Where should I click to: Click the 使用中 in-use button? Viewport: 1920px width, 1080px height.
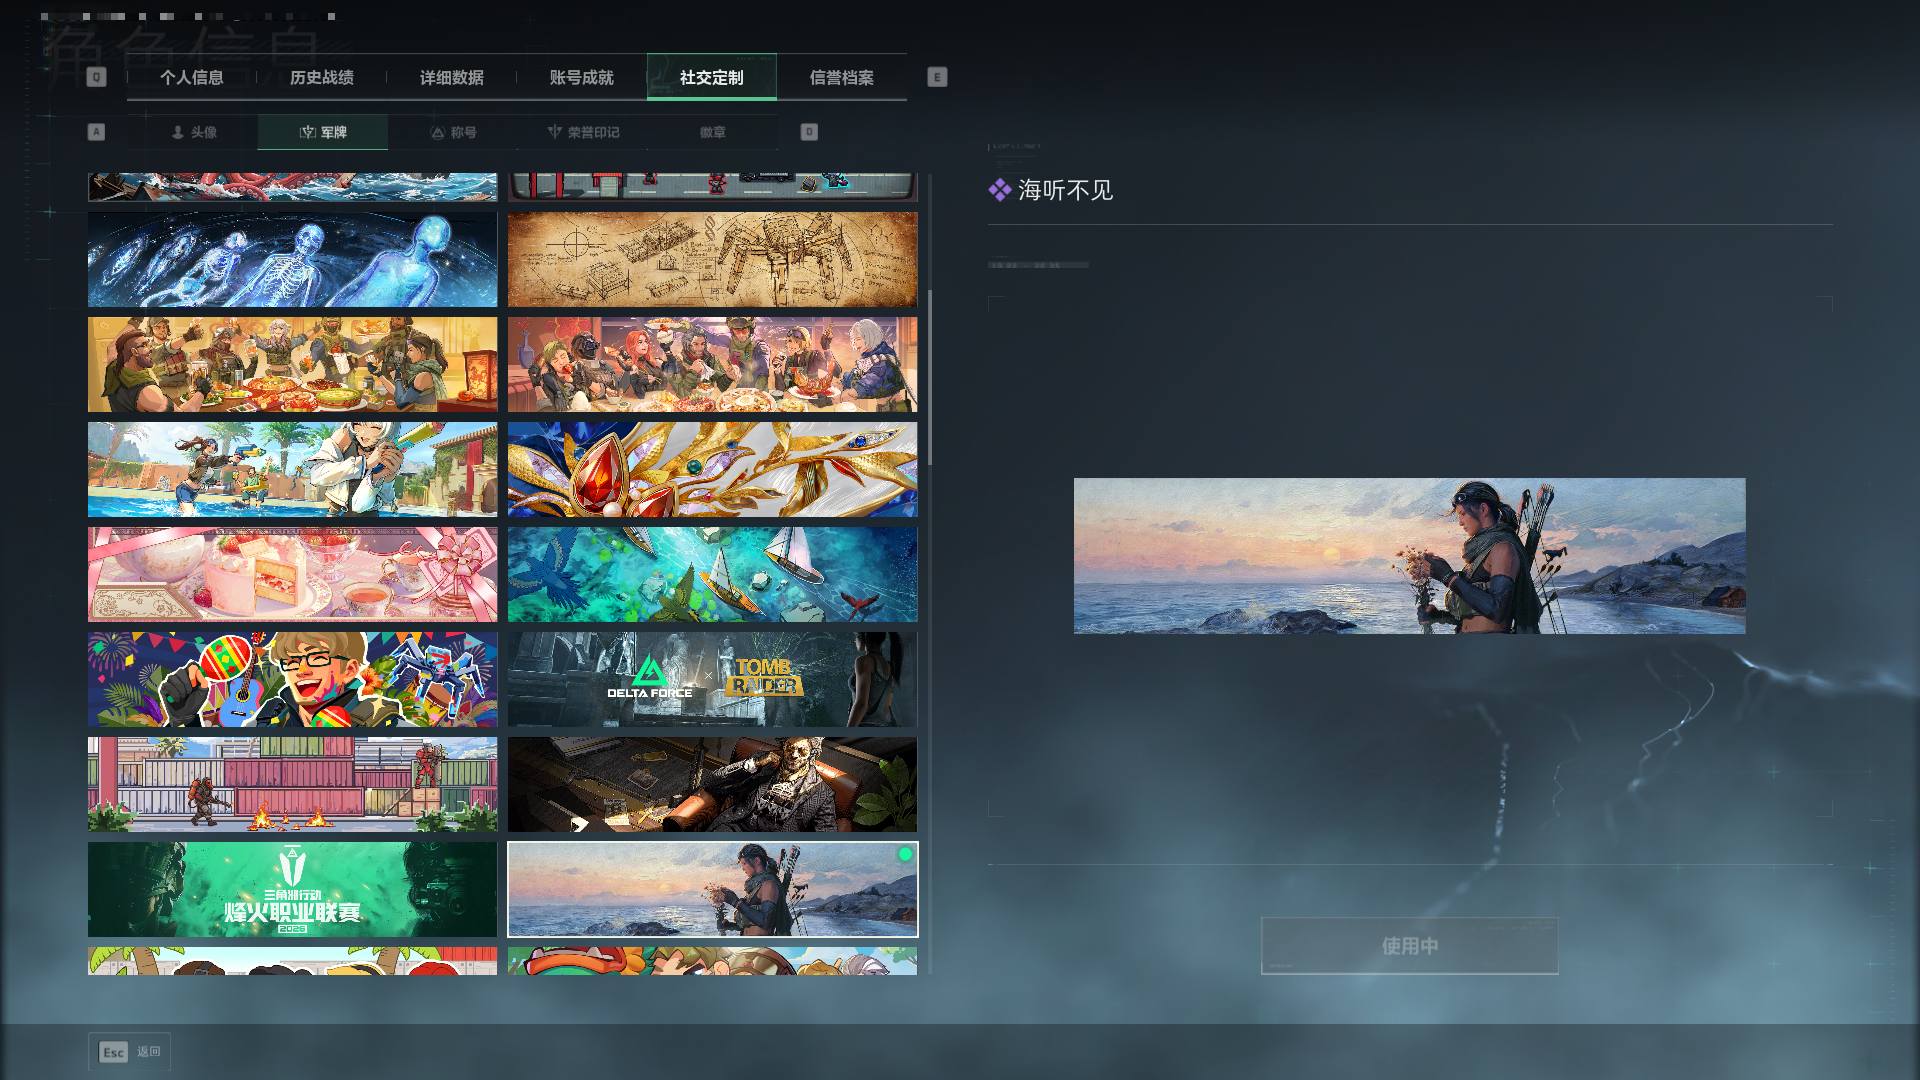(1409, 945)
